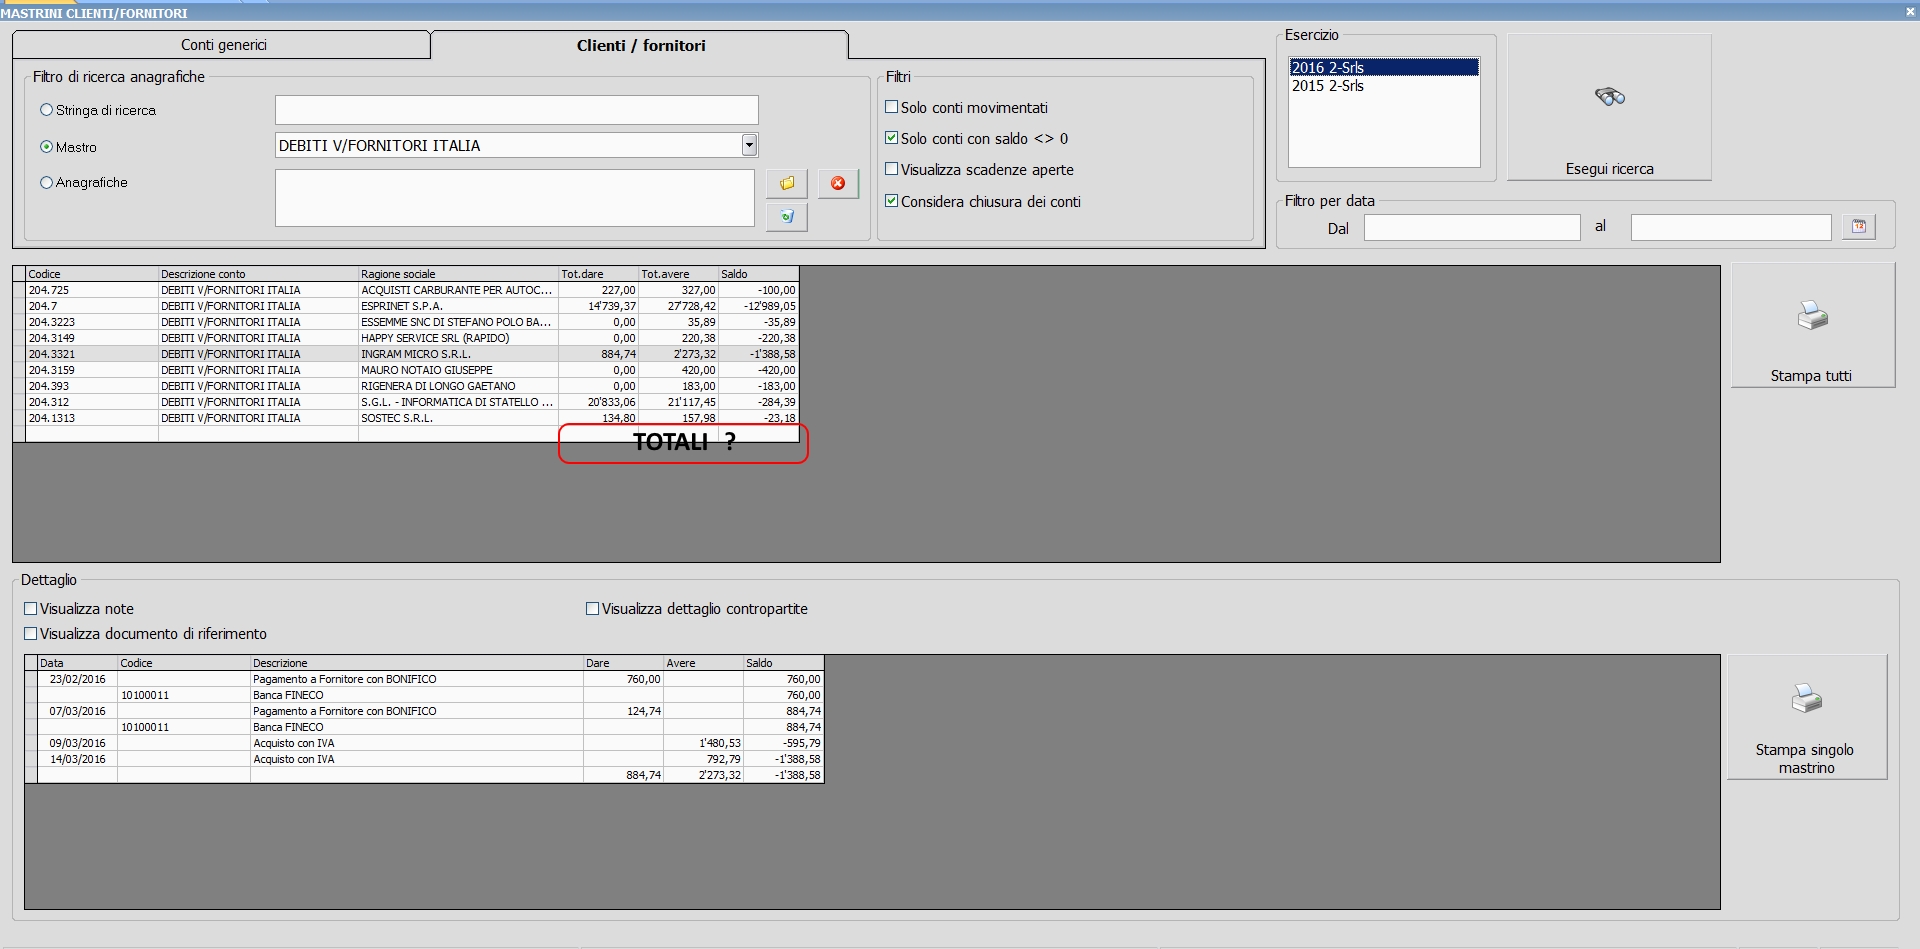Select the HAPPY SERVICE SRL (RAPIDO) row
1920x949 pixels.
pos(406,338)
